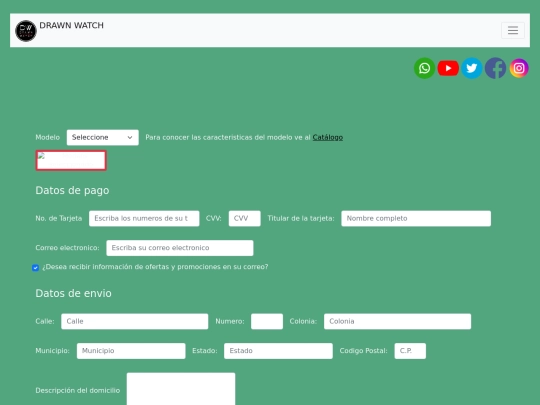Click the selected model image thumbnail
The height and width of the screenshot is (405, 540).
tap(71, 160)
